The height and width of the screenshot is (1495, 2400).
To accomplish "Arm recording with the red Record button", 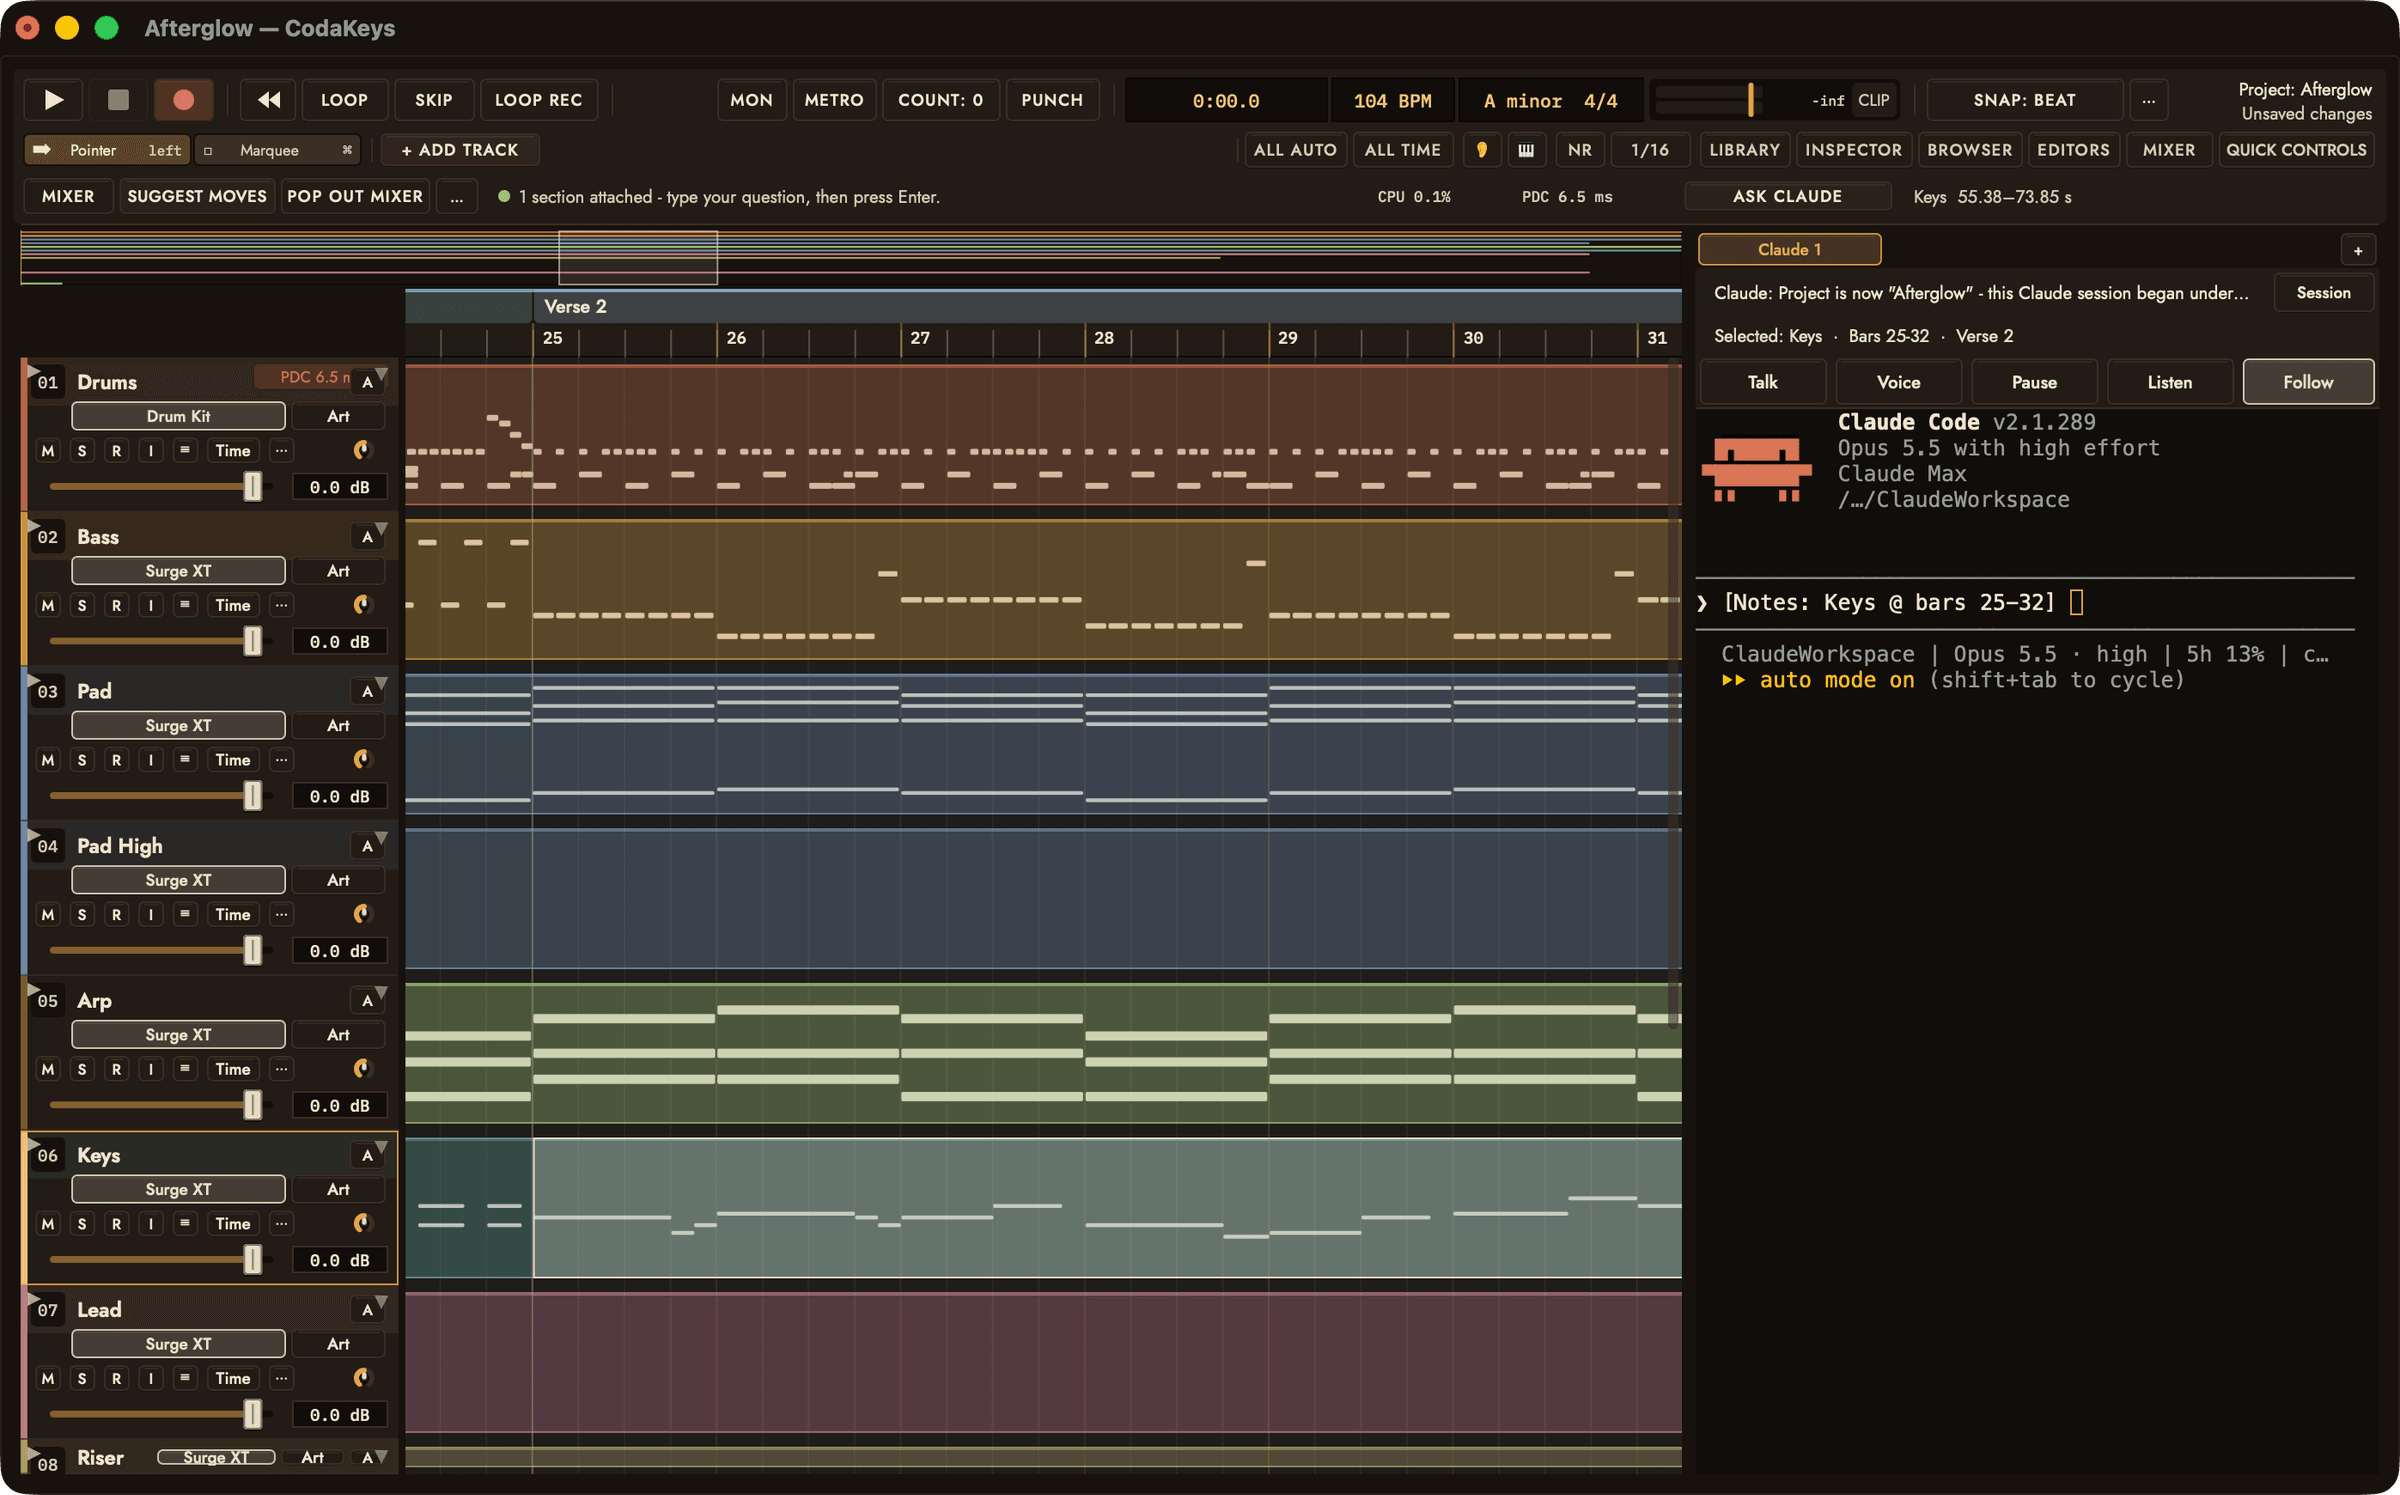I will coord(183,99).
